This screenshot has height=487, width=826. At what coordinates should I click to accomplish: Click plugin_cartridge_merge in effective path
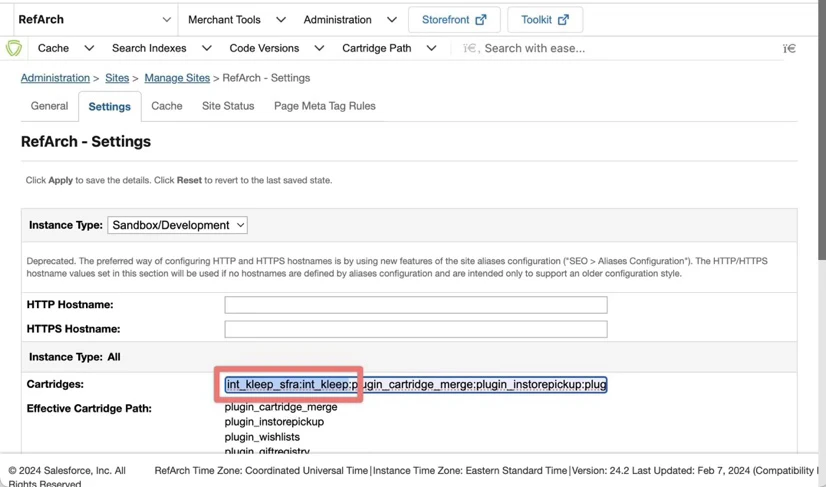point(281,407)
